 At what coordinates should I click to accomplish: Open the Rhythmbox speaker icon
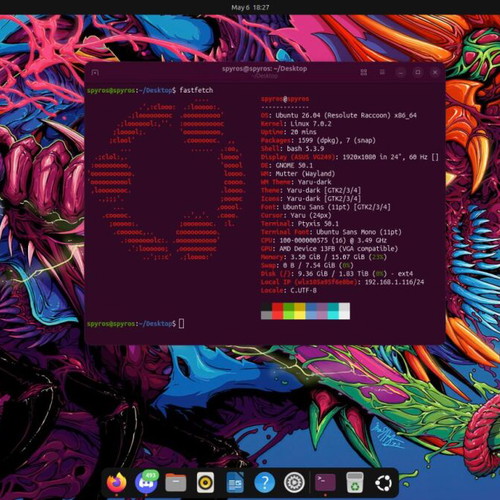coord(205,482)
